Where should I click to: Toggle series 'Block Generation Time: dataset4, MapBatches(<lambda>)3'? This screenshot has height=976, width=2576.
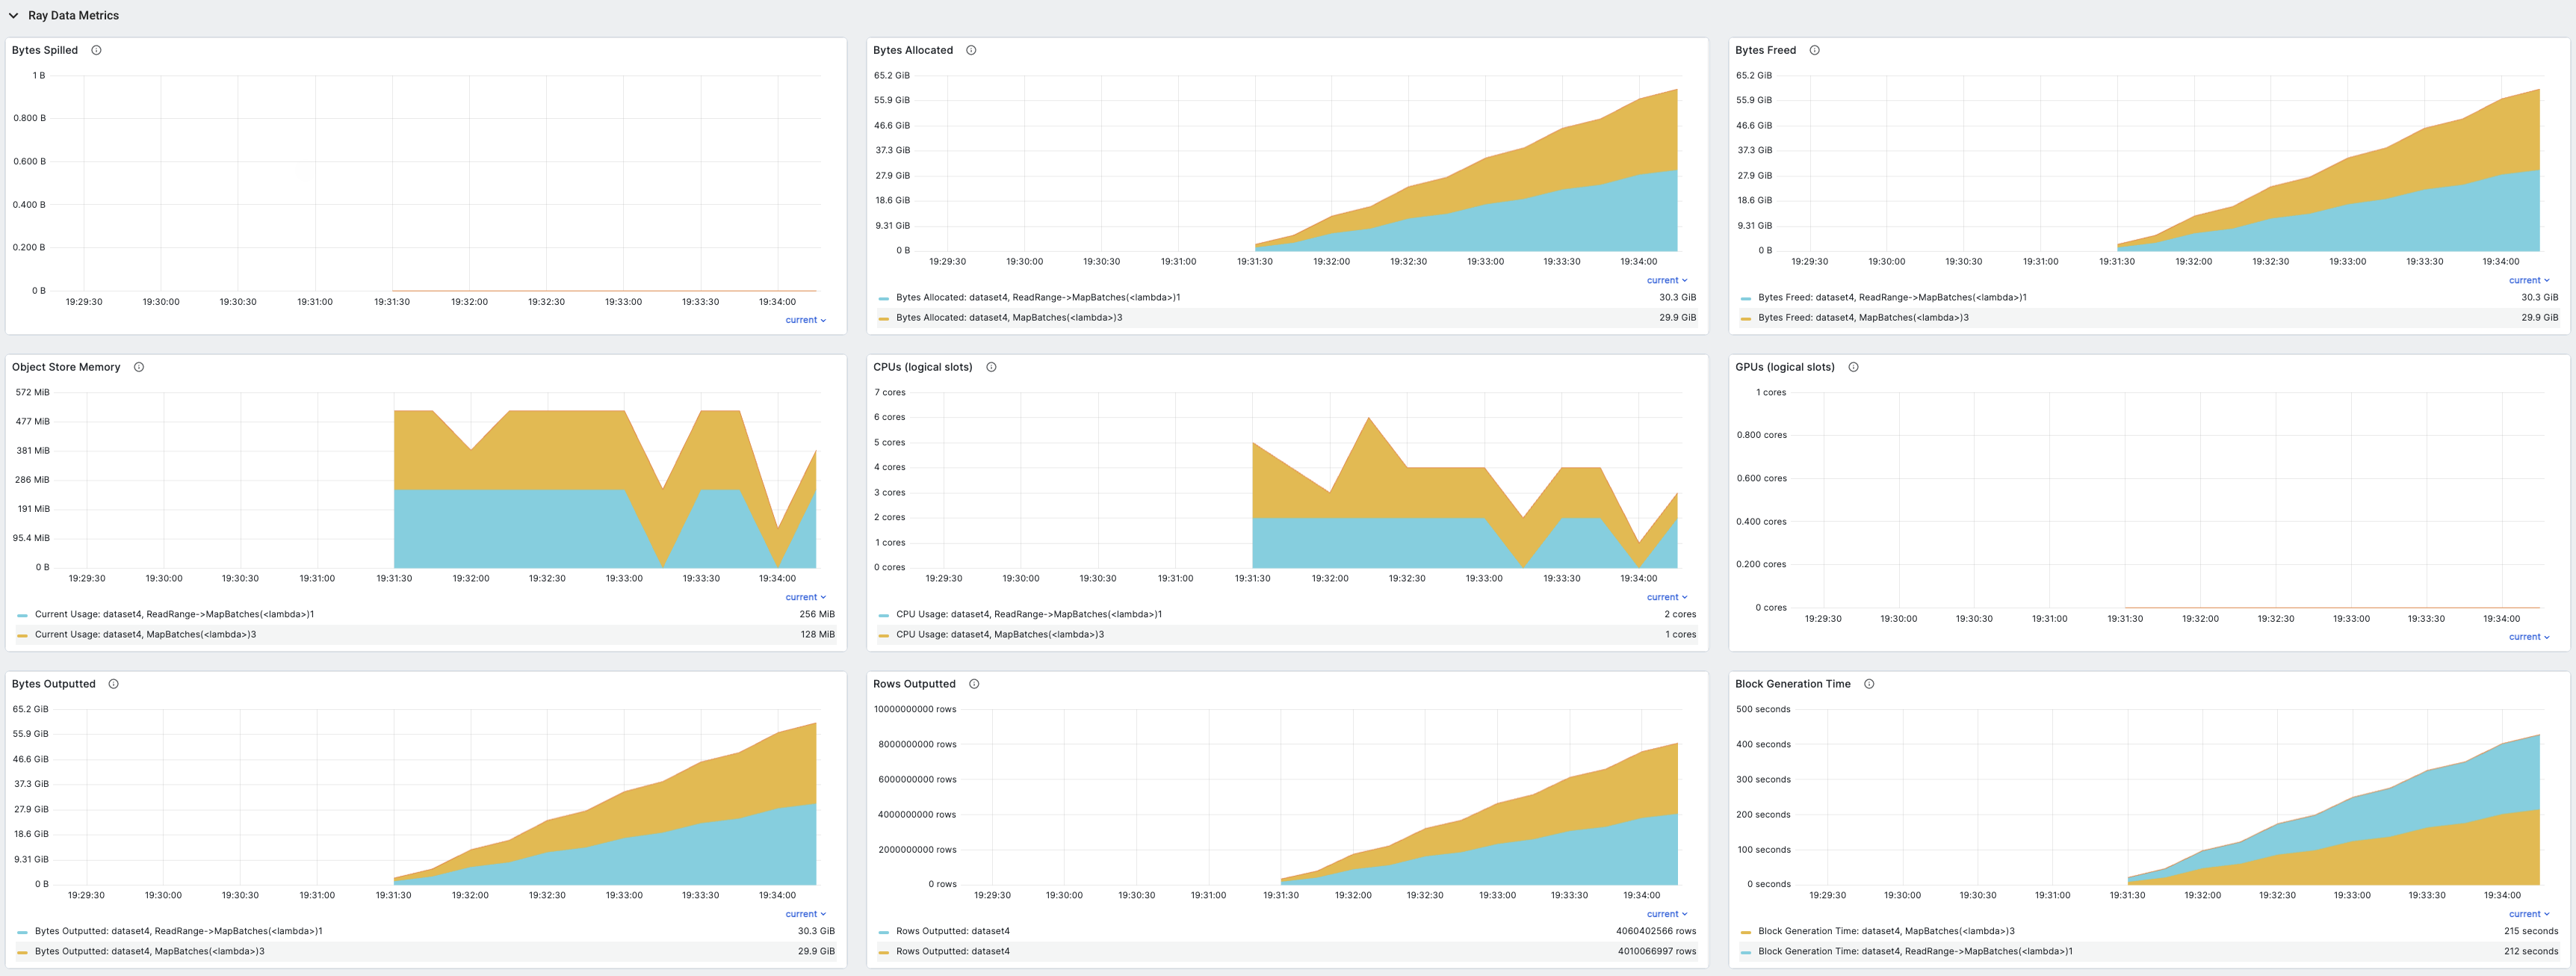point(1886,931)
